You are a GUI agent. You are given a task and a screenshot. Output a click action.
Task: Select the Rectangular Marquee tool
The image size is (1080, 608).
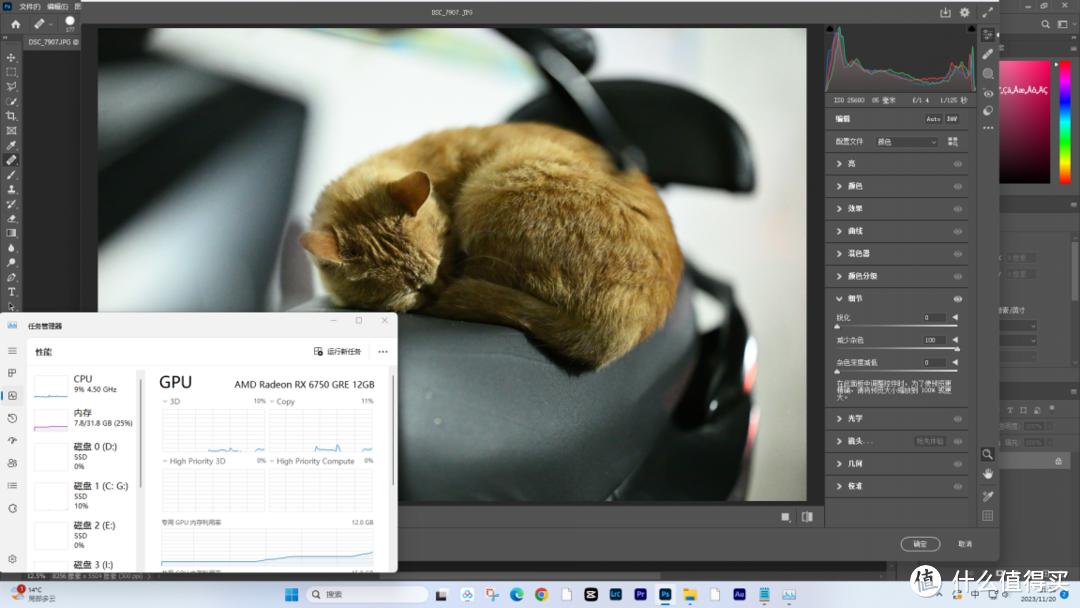[11, 72]
